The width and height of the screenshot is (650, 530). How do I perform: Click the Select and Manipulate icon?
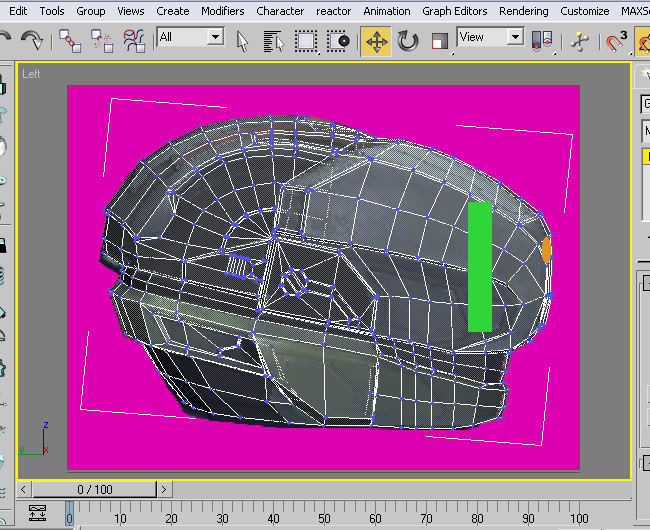click(580, 41)
